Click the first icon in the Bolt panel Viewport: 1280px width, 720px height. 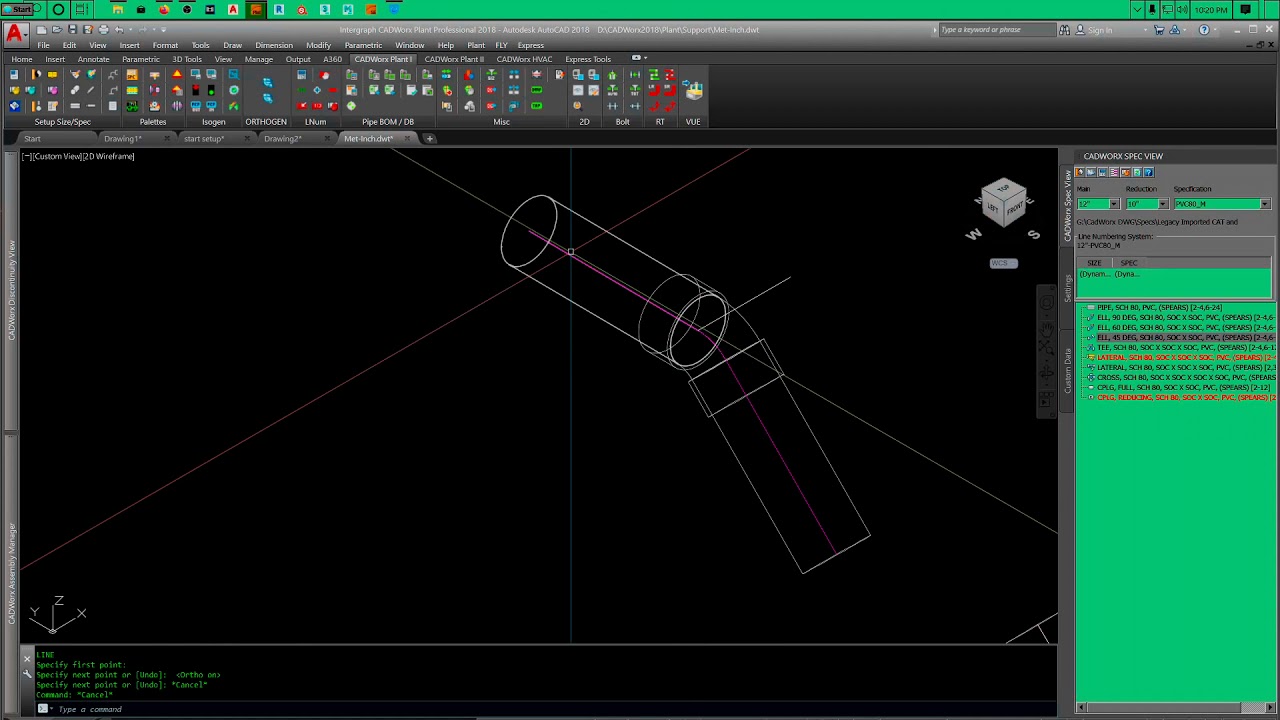pos(613,75)
